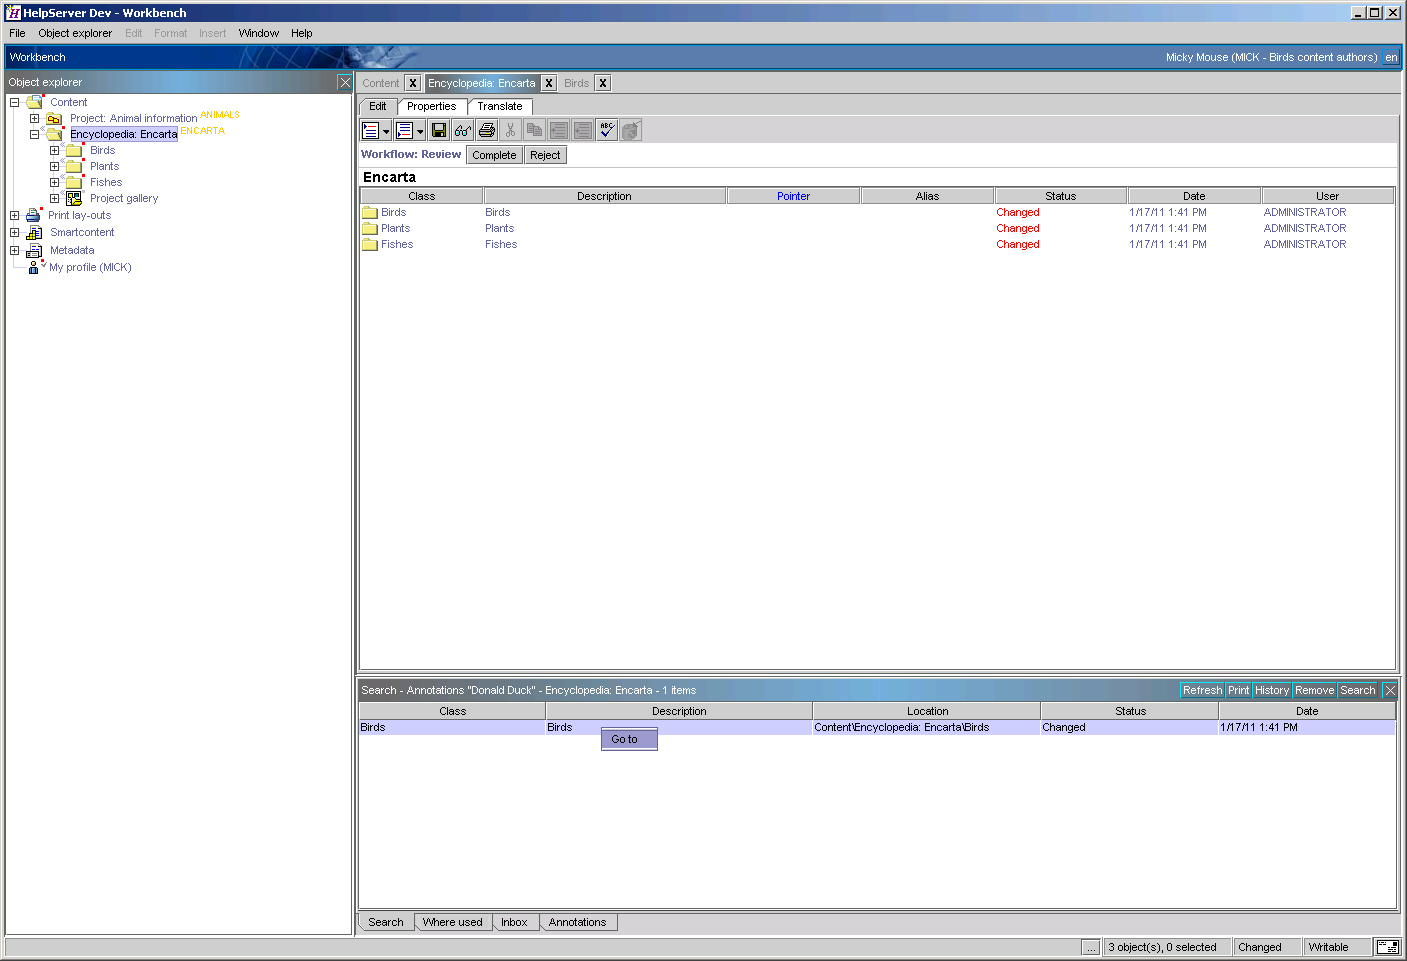Open the Where used bottom tab
1407x961 pixels.
[x=452, y=922]
